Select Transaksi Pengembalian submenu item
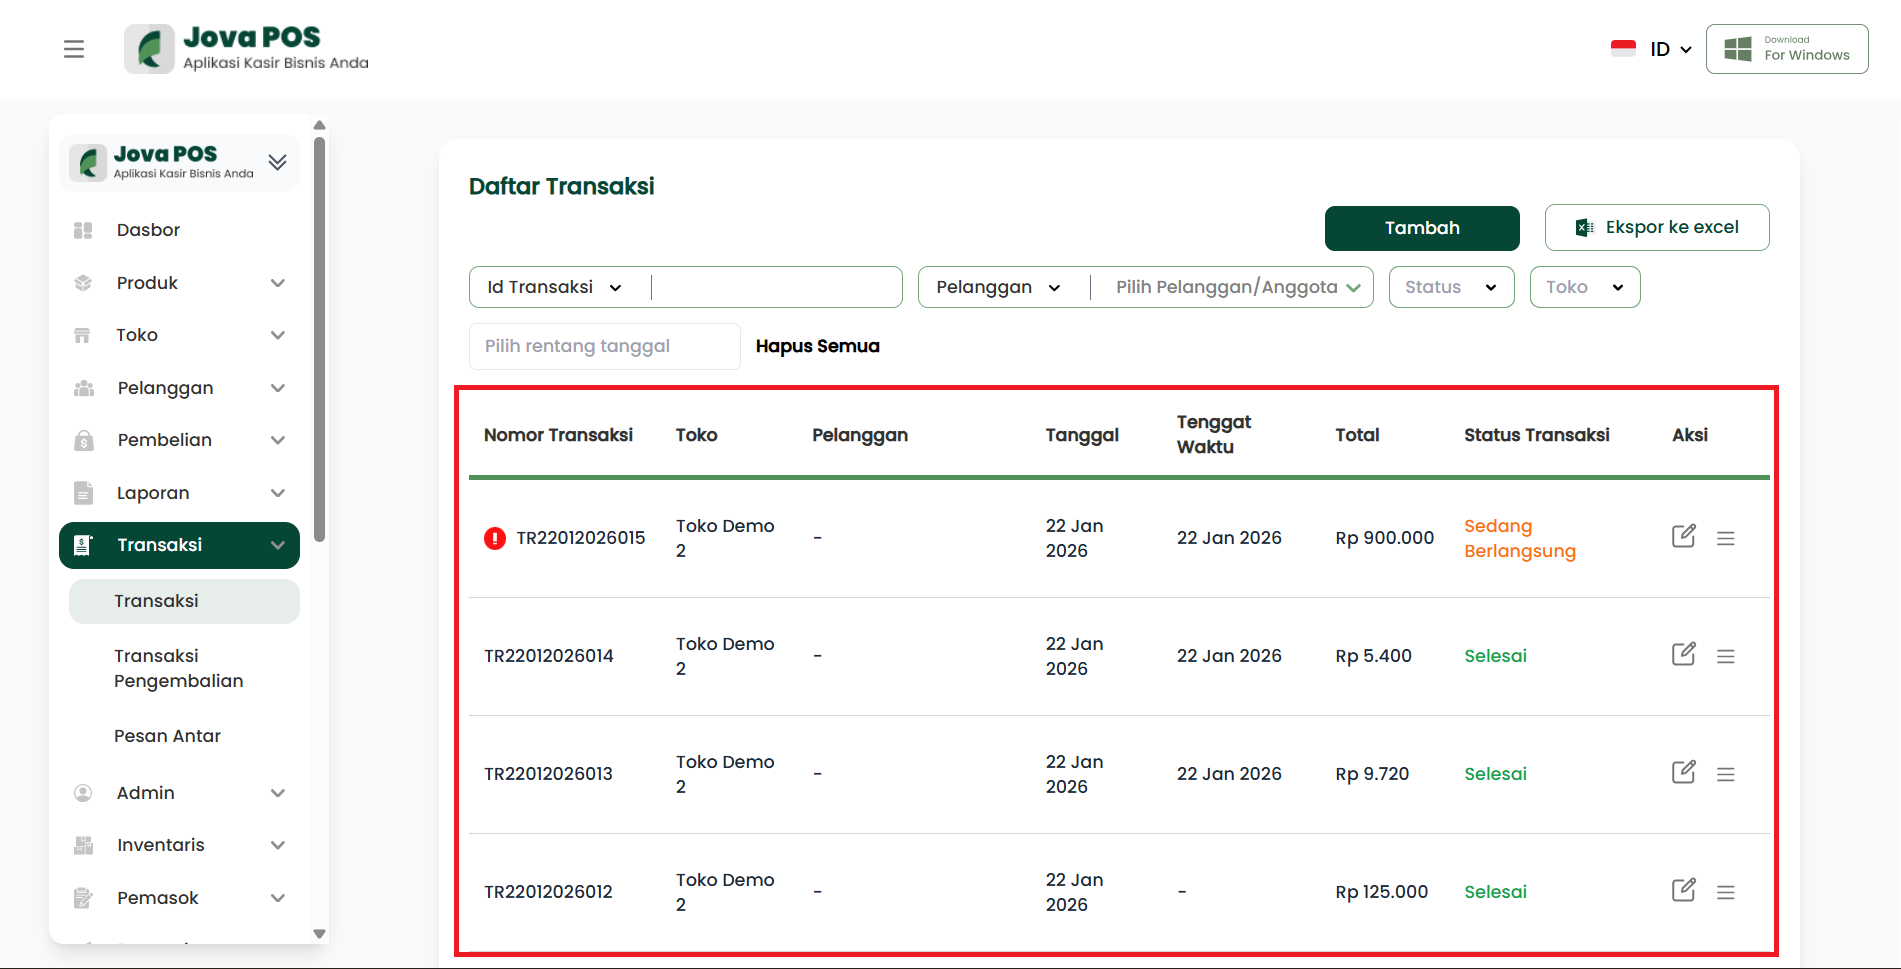Image resolution: width=1901 pixels, height=969 pixels. [x=178, y=668]
